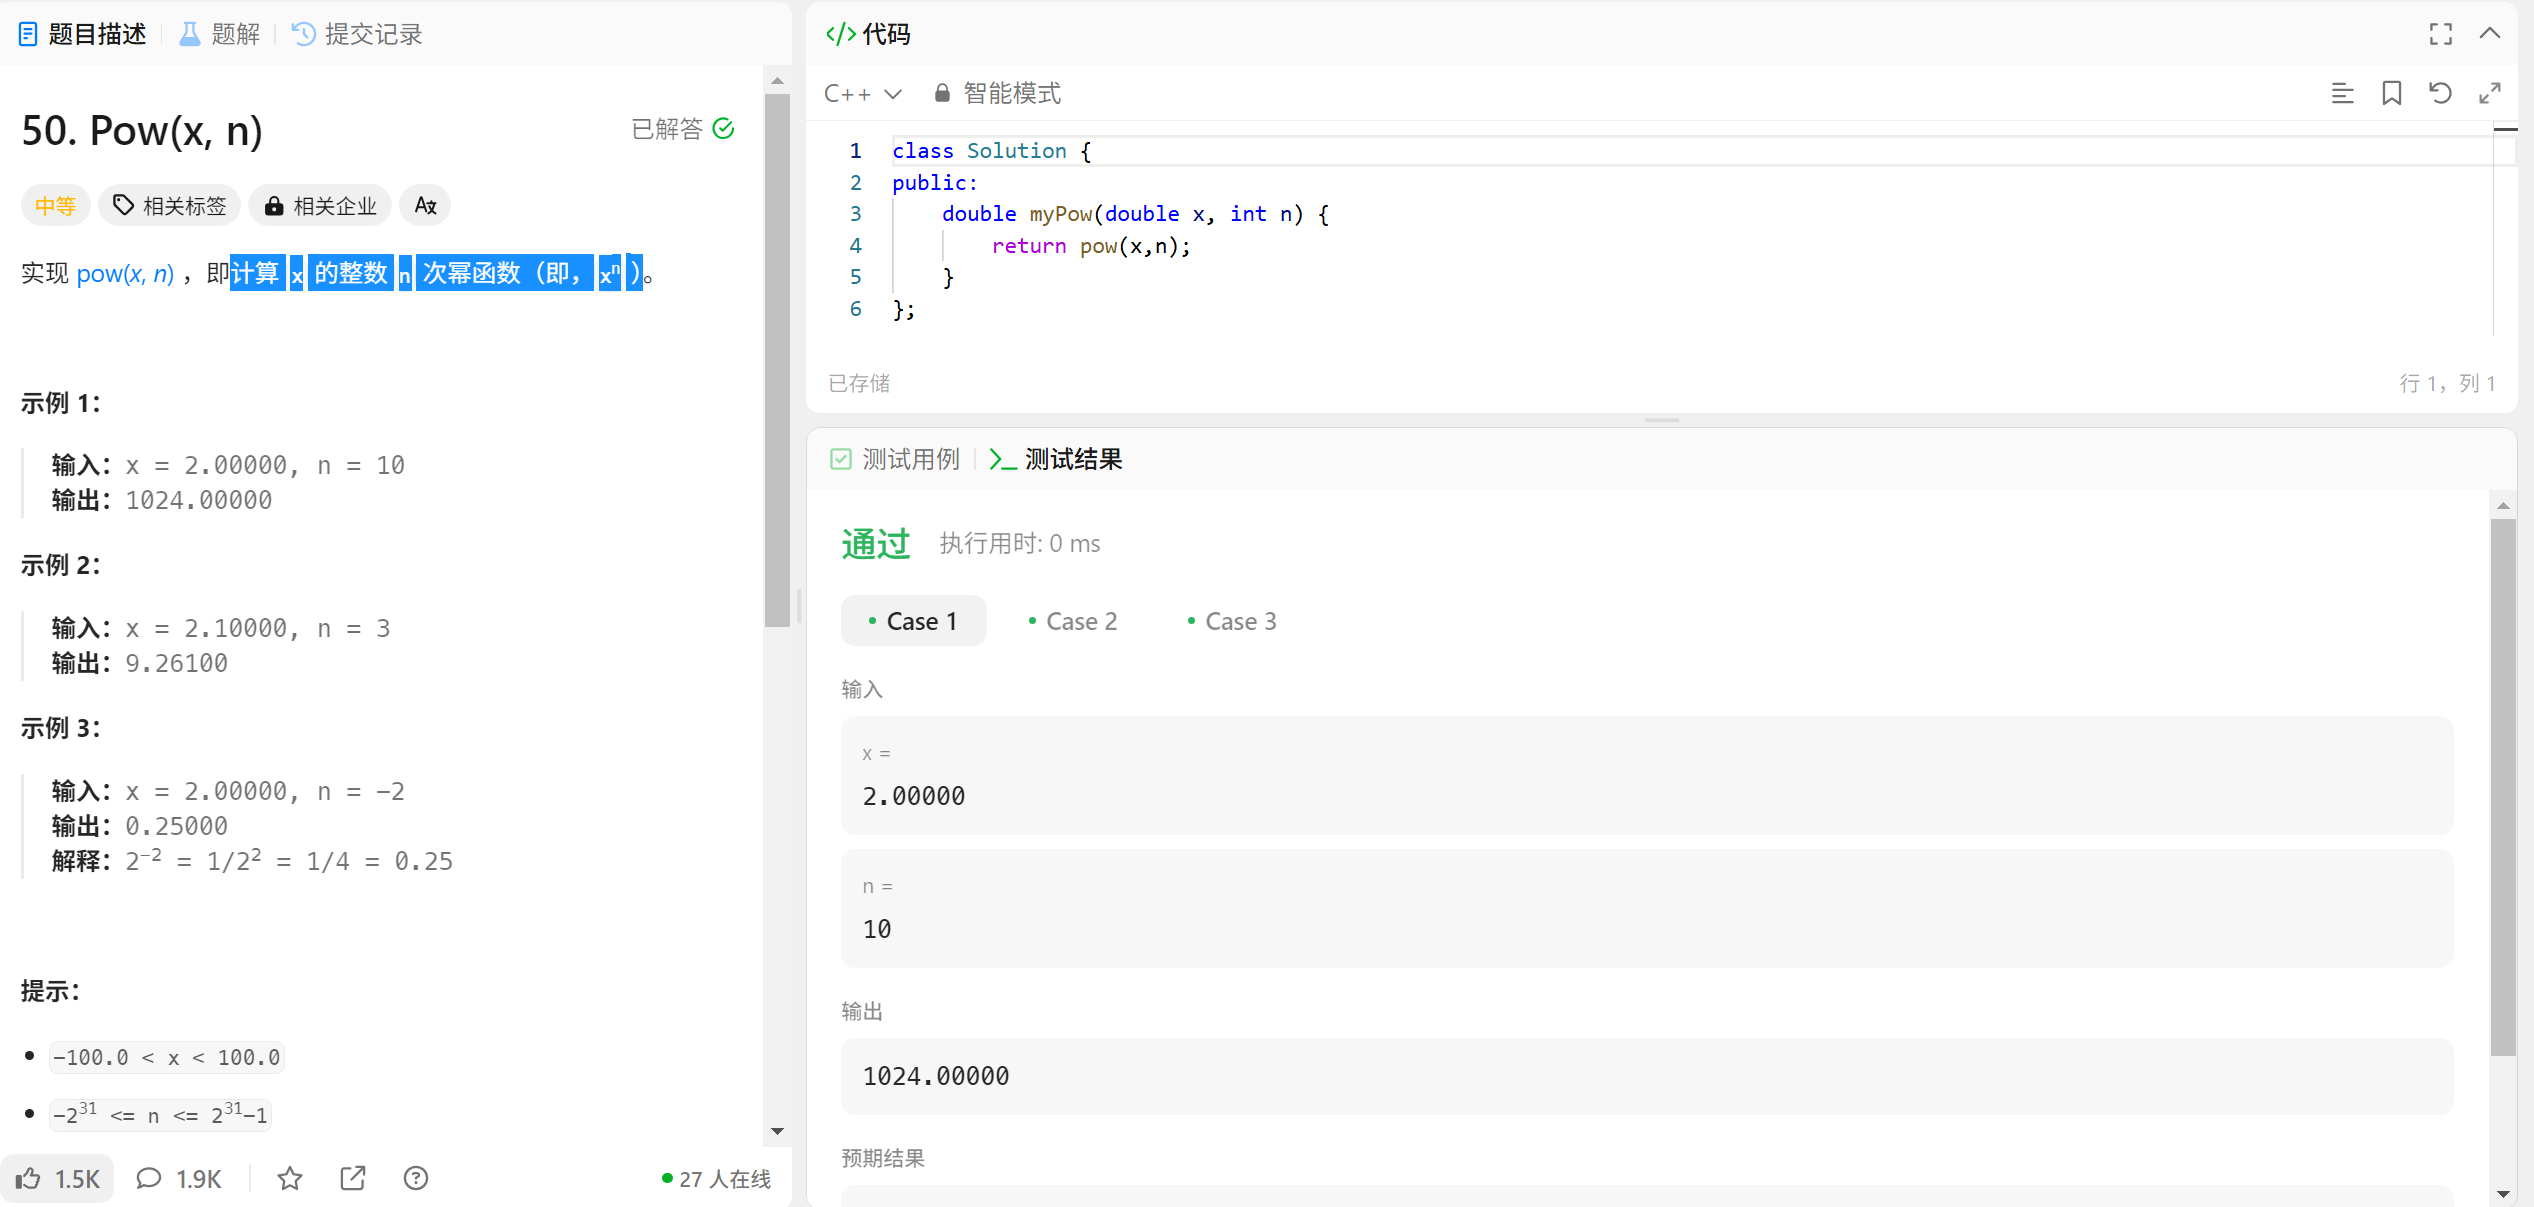2534x1207 pixels.
Task: Open the help question mark icon
Action: (x=416, y=1178)
